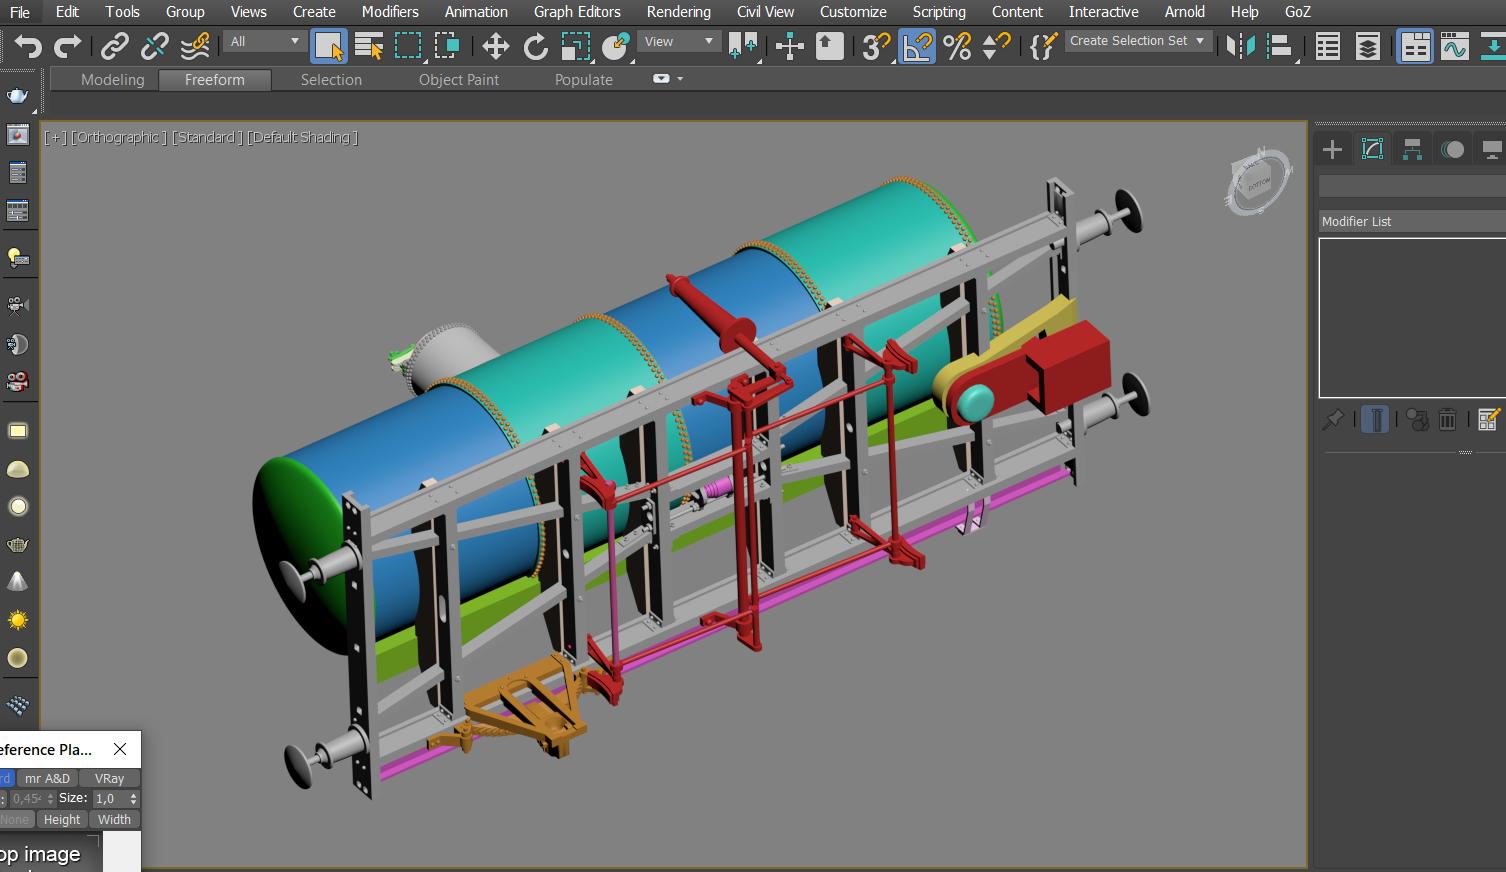The height and width of the screenshot is (872, 1506).
Task: Open the Create tab plus icon
Action: [1332, 150]
